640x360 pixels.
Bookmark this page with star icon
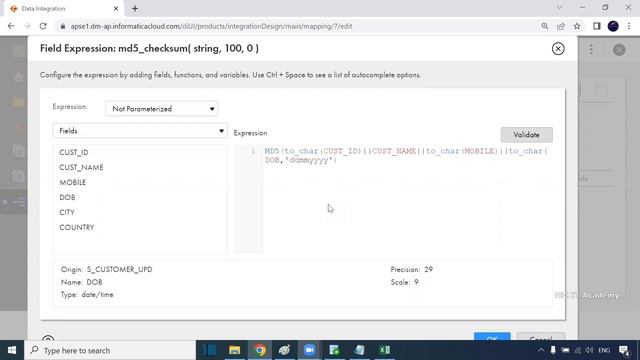(577, 26)
